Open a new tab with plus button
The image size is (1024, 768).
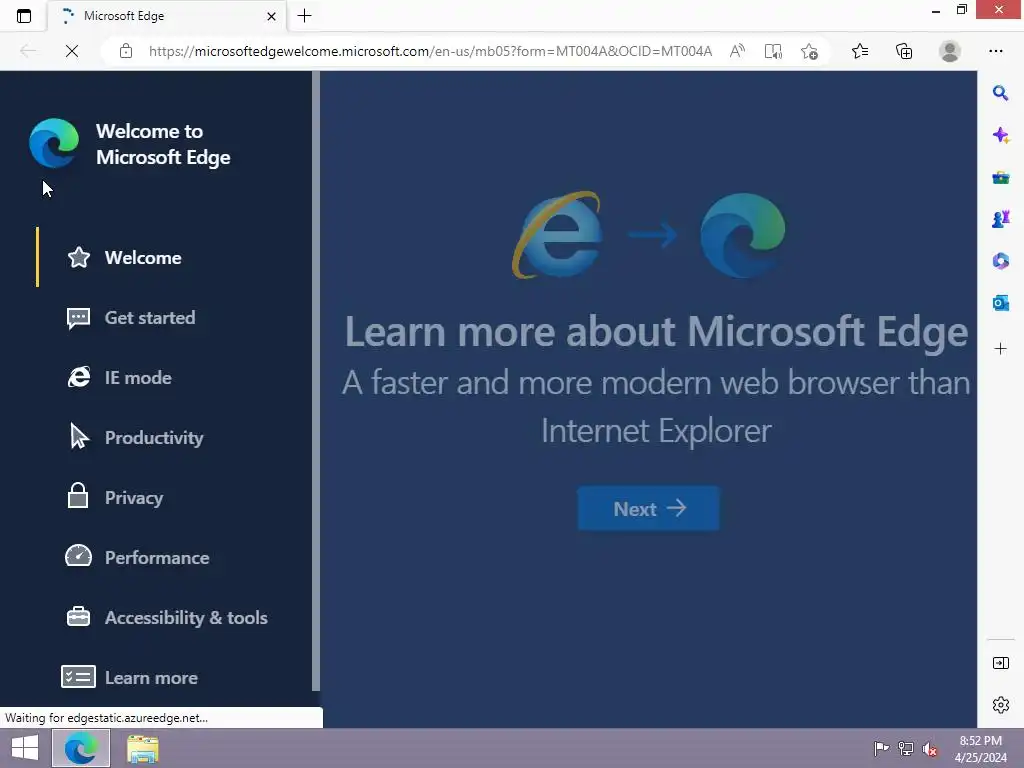304,16
